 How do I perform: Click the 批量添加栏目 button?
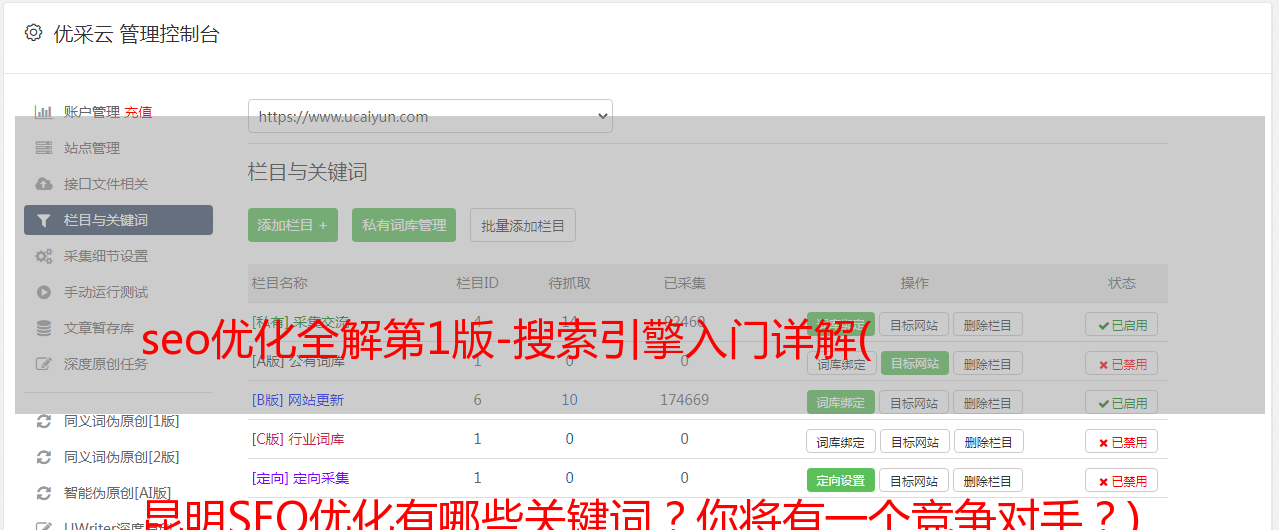523,225
